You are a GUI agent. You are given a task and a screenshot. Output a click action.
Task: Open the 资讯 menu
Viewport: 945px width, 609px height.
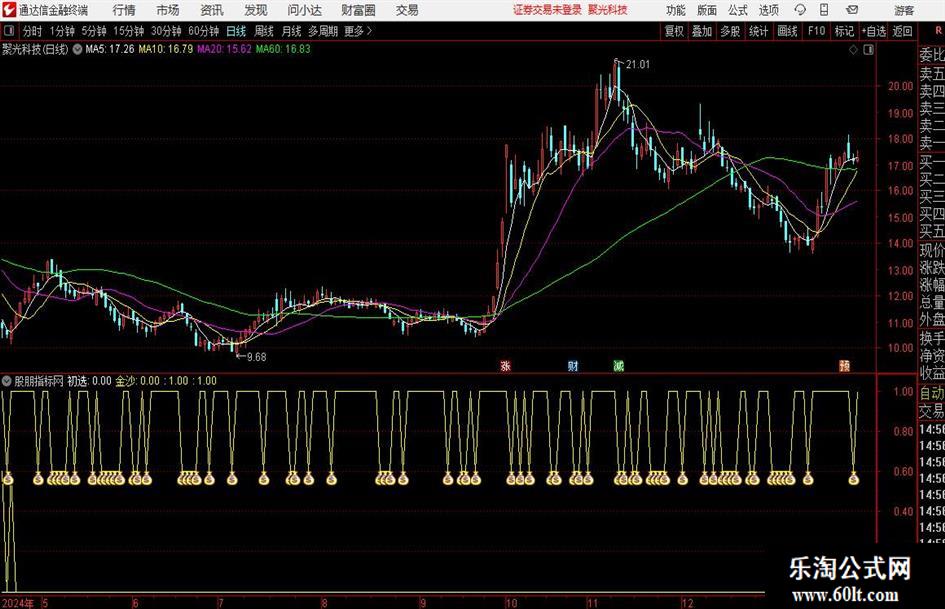212,10
